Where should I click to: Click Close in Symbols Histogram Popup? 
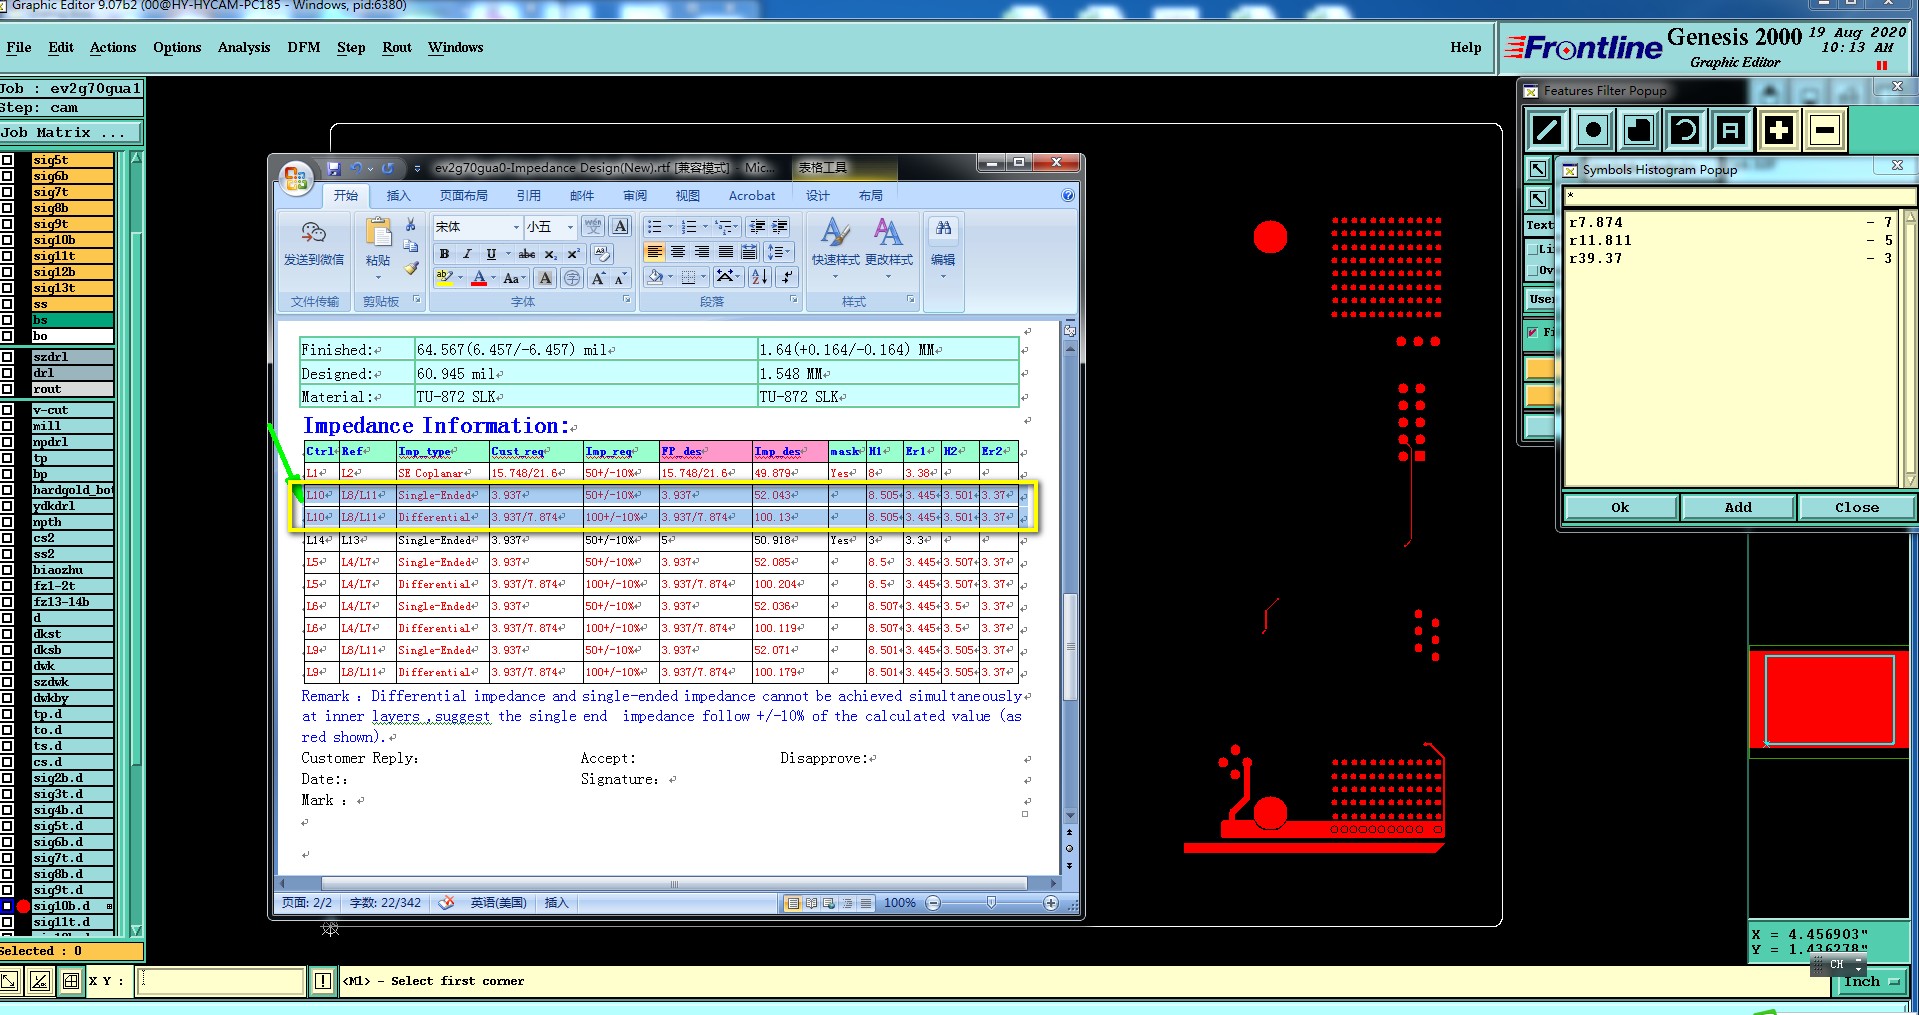1856,507
